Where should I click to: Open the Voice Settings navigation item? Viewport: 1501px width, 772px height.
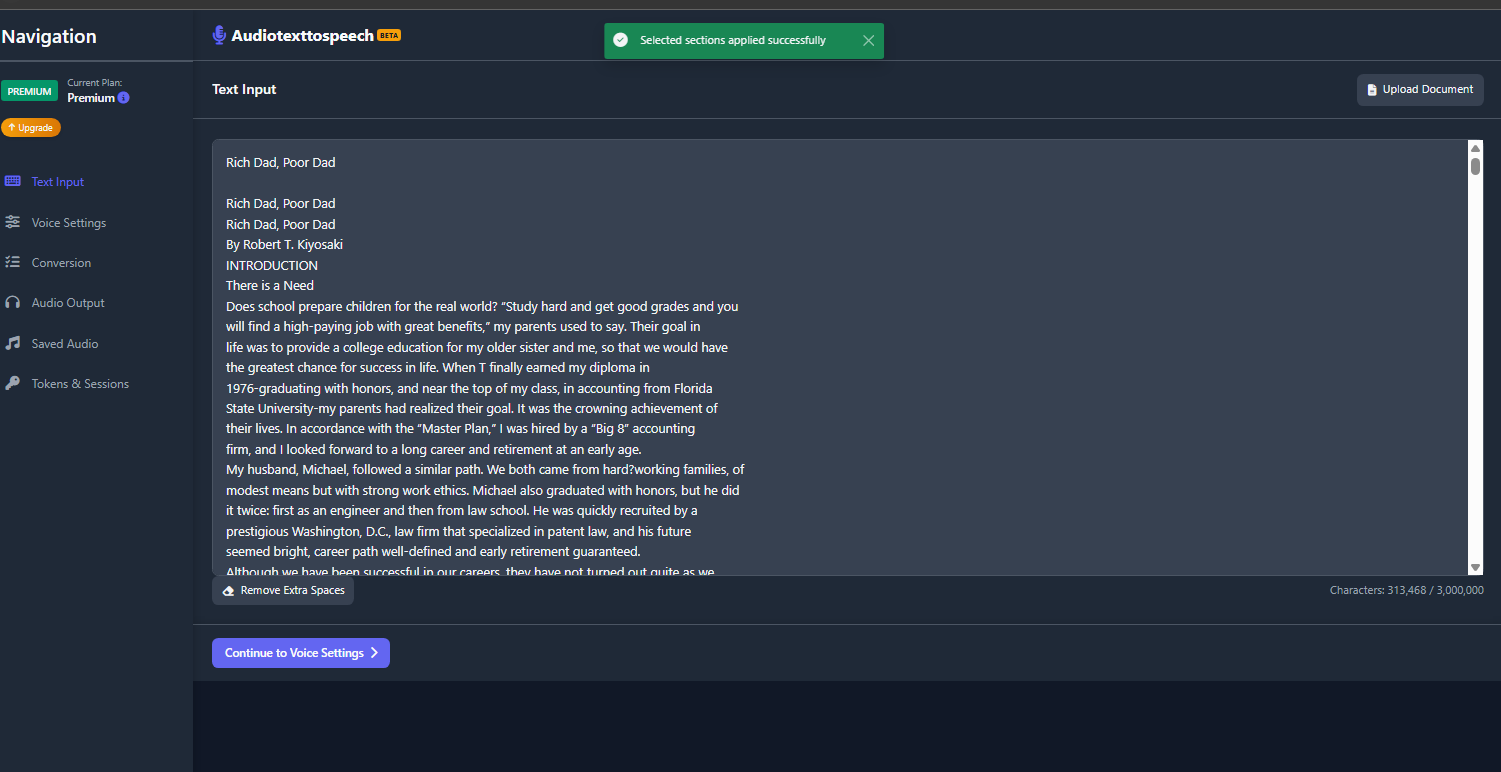[68, 223]
